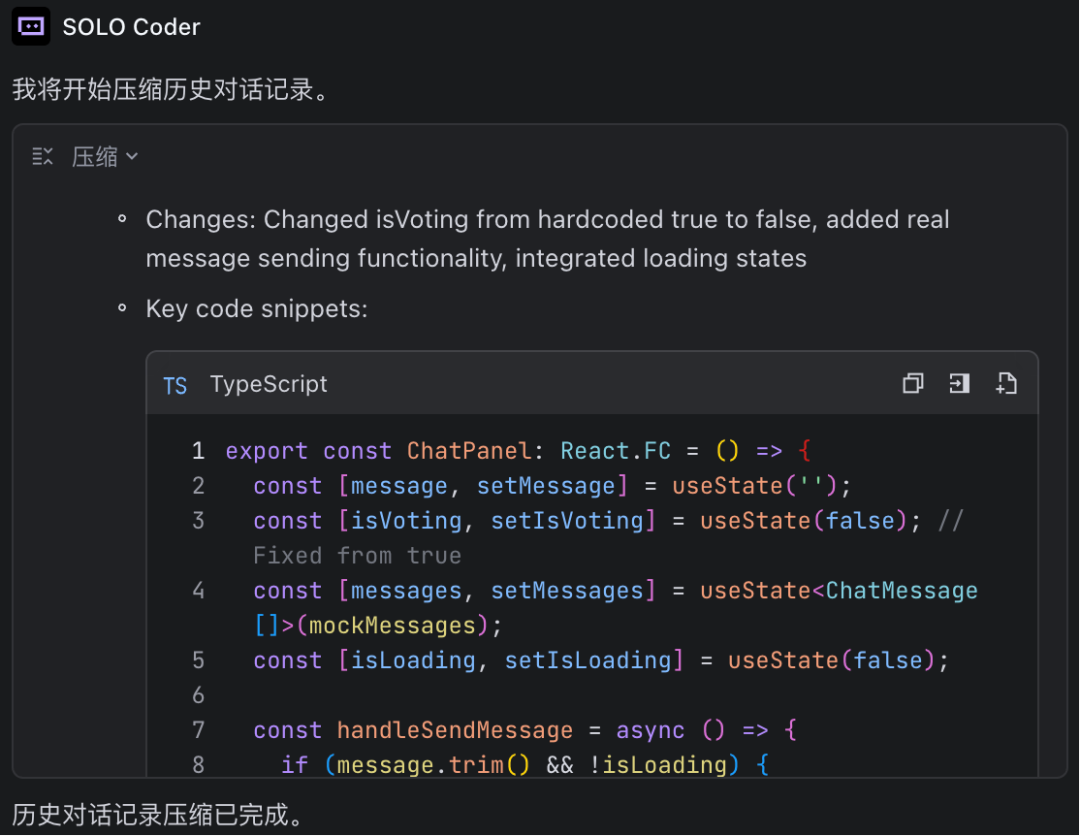The height and width of the screenshot is (836, 1080).
Task: Click the isVoting useState(false) code line
Action: coord(608,521)
